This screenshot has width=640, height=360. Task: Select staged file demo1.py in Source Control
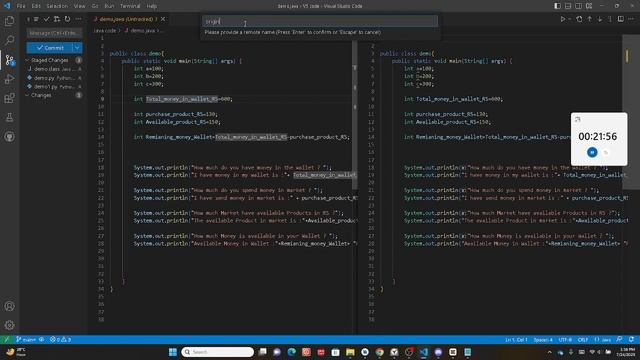(54, 87)
